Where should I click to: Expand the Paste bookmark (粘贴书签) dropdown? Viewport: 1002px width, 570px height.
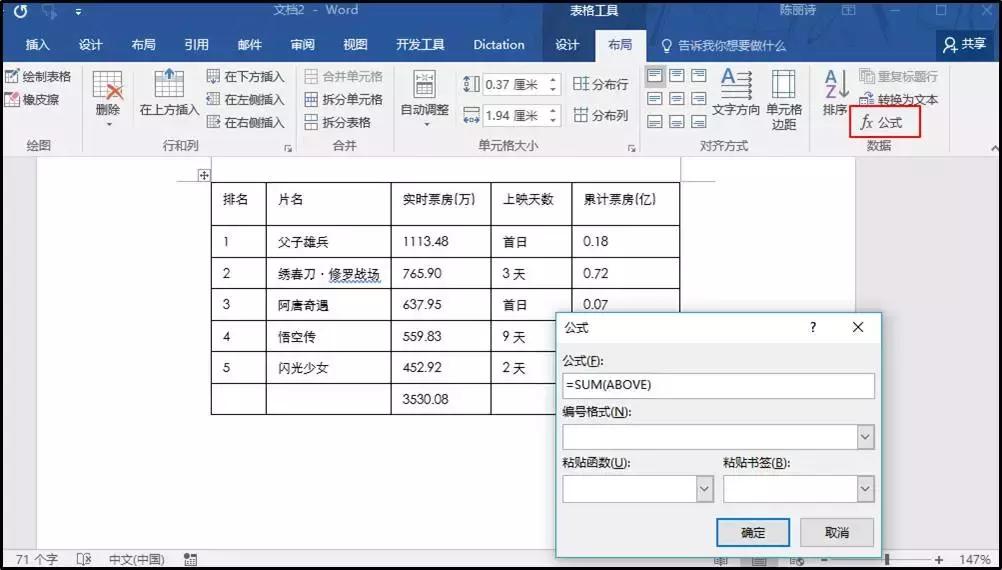tap(865, 489)
